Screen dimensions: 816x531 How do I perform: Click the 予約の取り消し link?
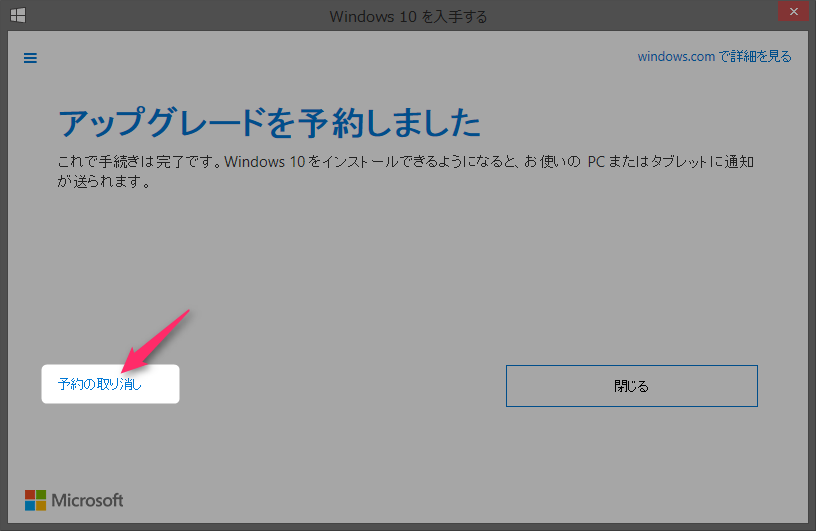point(99,384)
